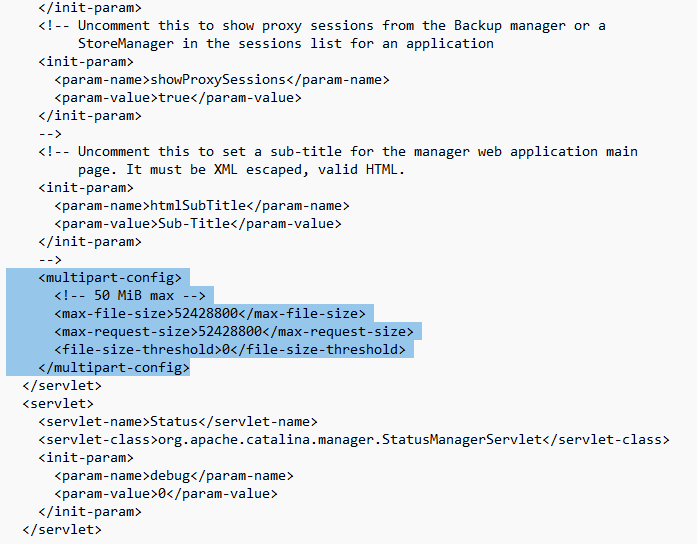Click the max-file-size value 52428800
697x544 pixels.
[x=206, y=313]
